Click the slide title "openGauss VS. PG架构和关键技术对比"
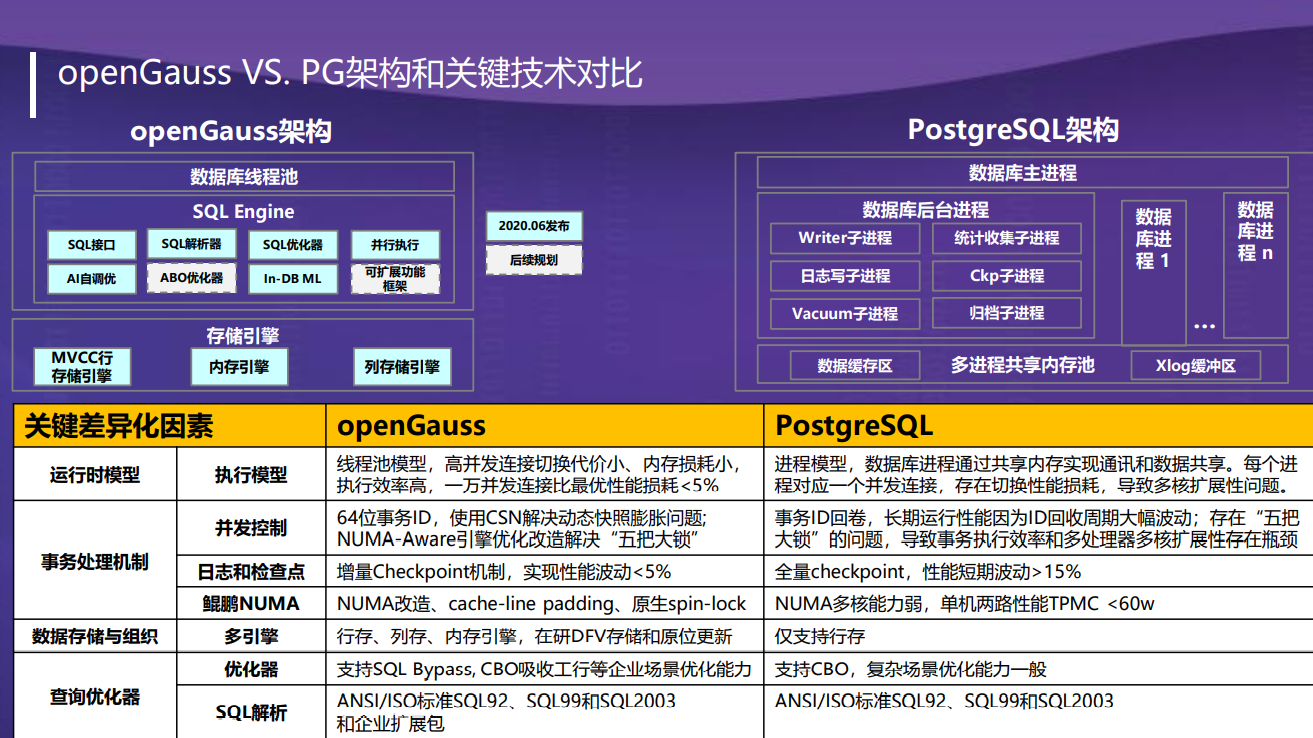Image resolution: width=1313 pixels, height=738 pixels. tap(350, 74)
